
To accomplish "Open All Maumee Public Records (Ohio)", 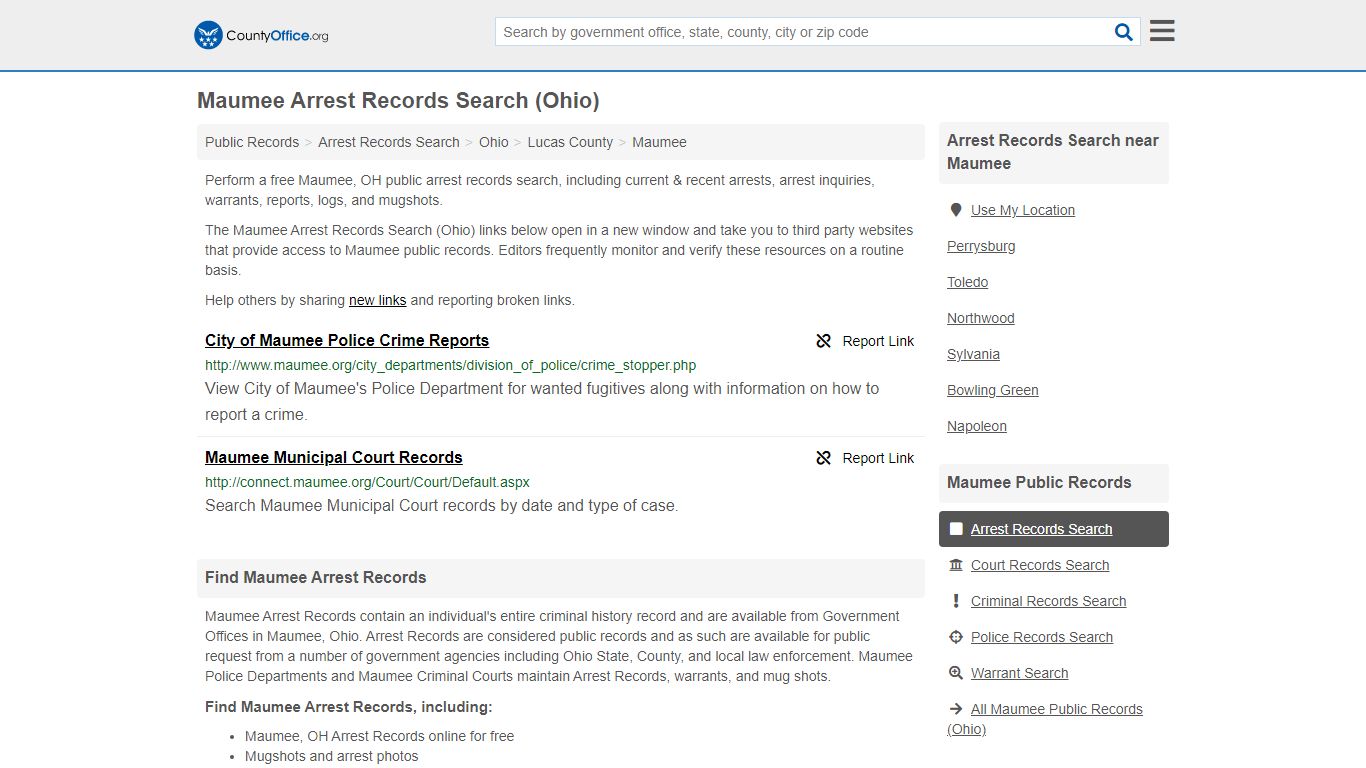I will coord(1045,719).
